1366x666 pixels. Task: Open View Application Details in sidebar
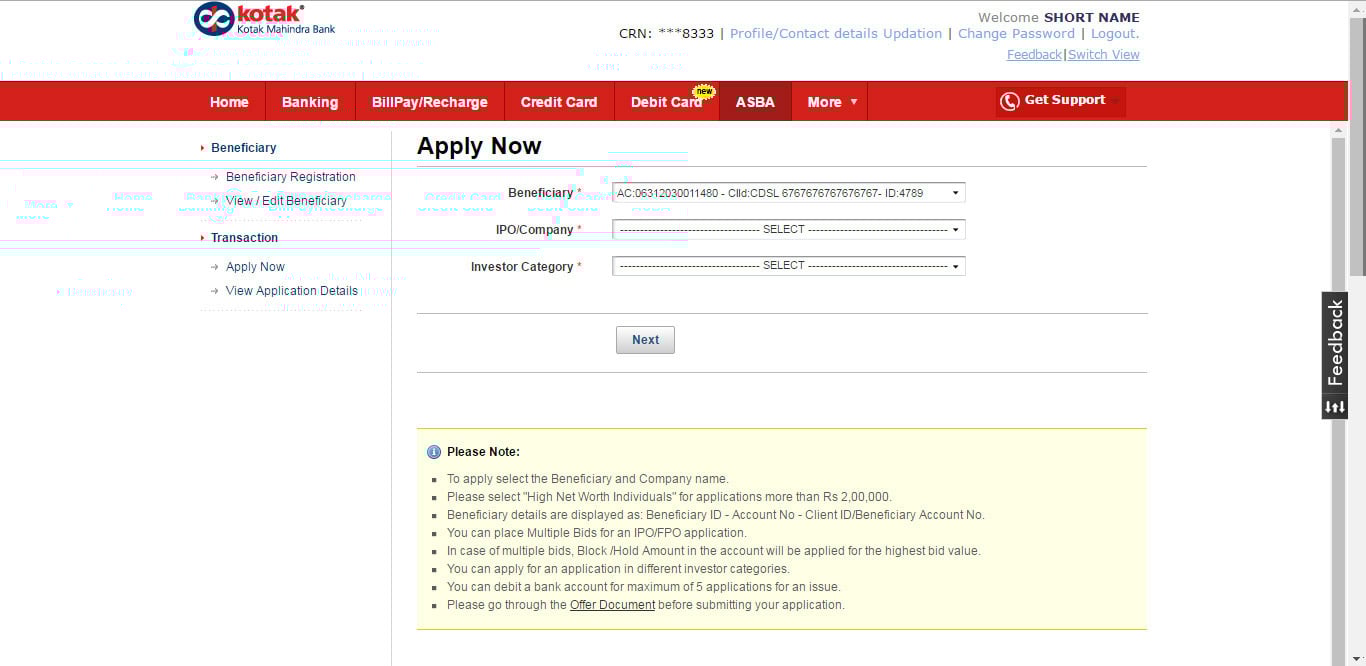pos(291,291)
